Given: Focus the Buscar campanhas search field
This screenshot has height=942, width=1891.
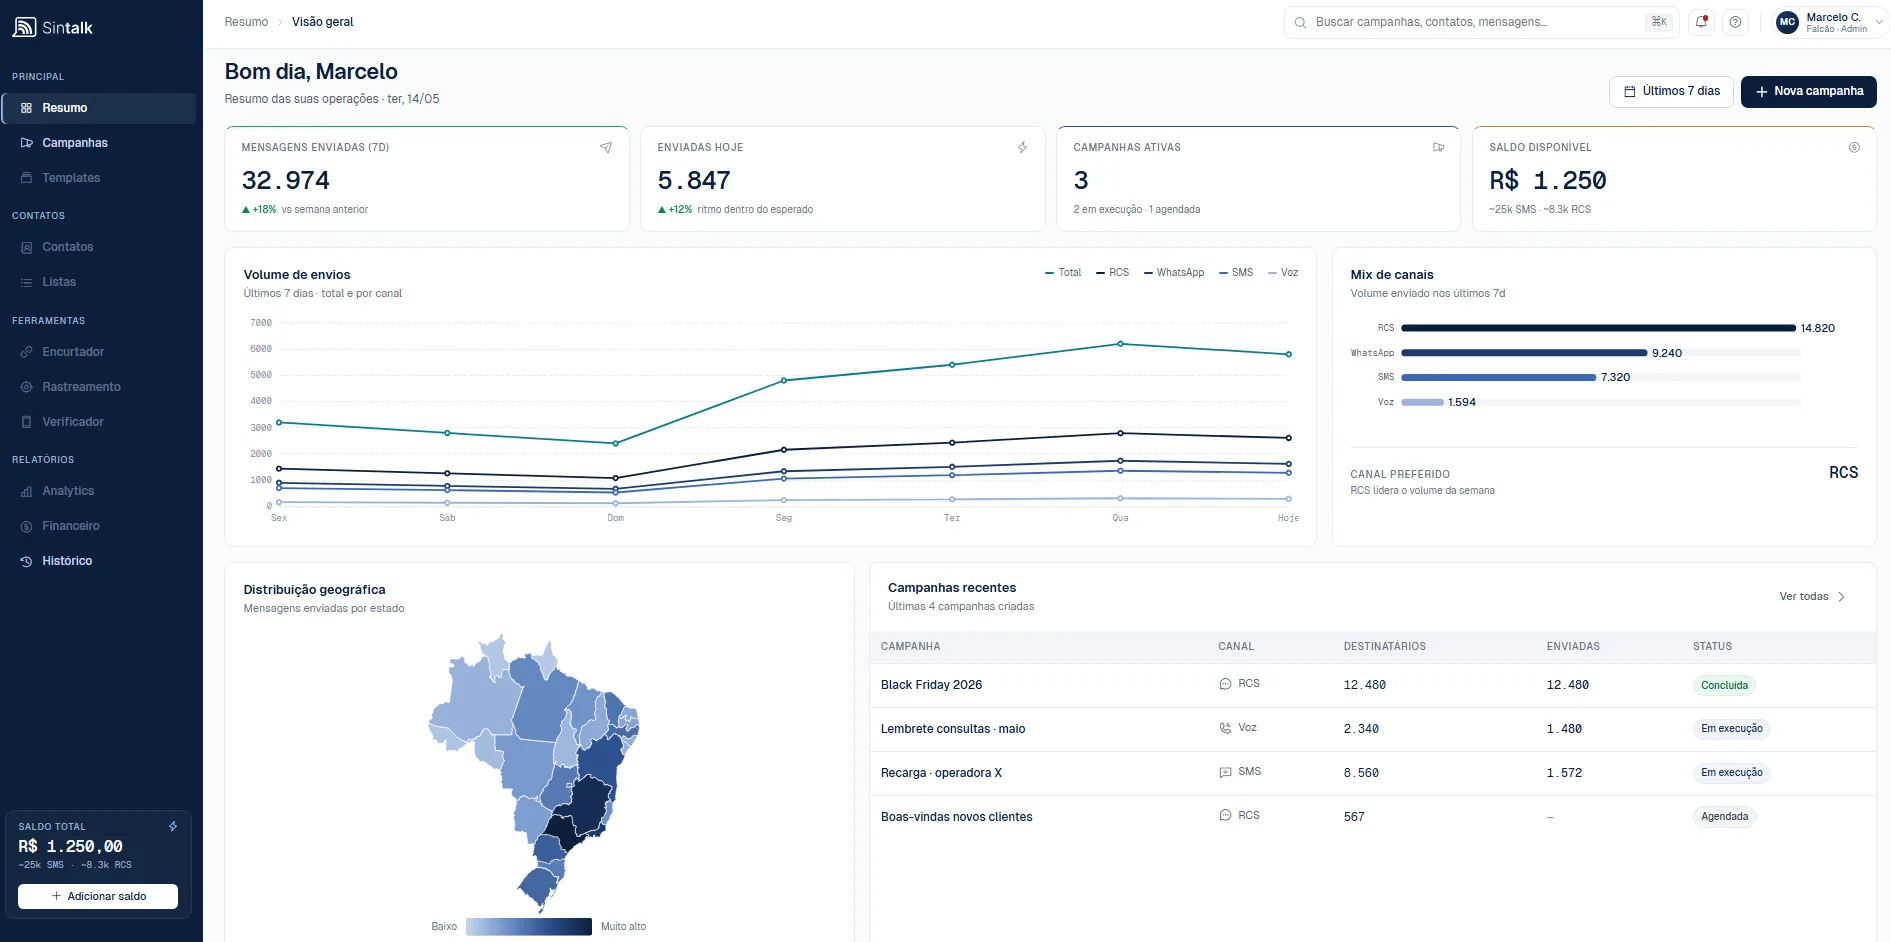Looking at the screenshot, I should click(1481, 22).
